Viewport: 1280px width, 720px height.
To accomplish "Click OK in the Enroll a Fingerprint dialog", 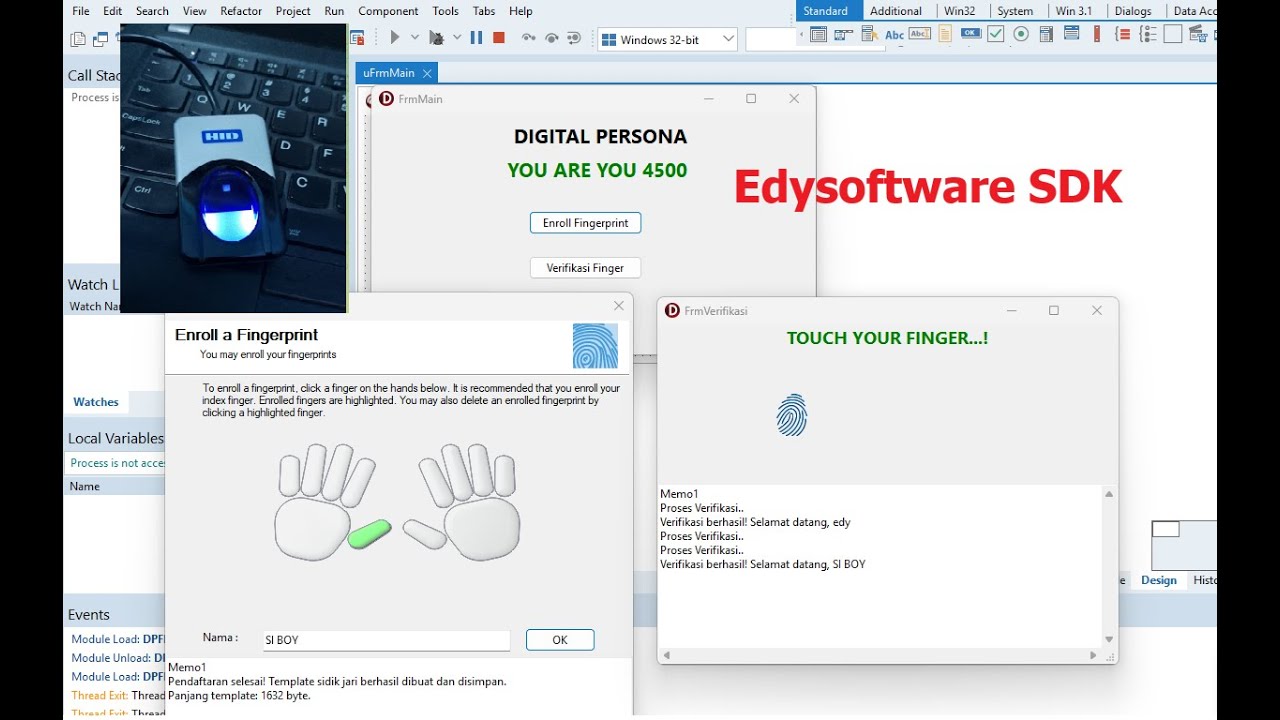I will (560, 640).
